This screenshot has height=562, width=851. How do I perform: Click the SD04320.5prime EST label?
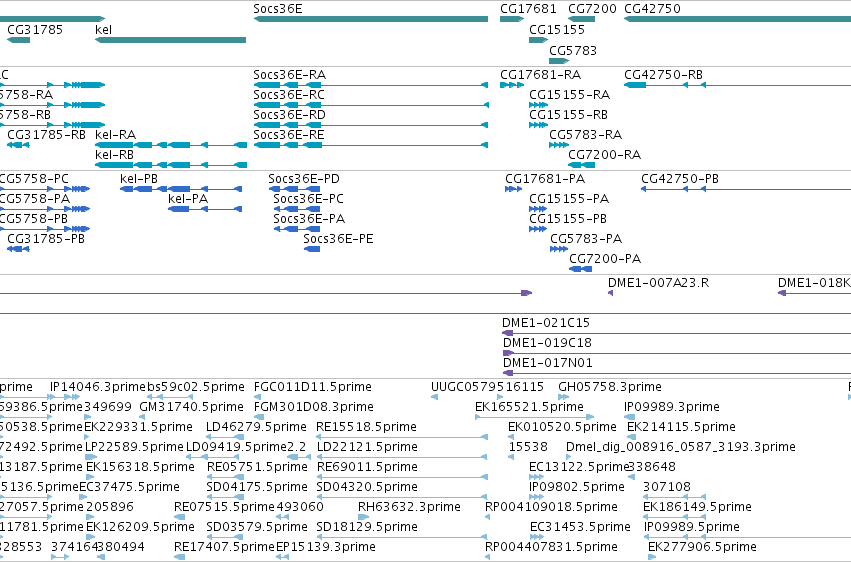click(367, 487)
